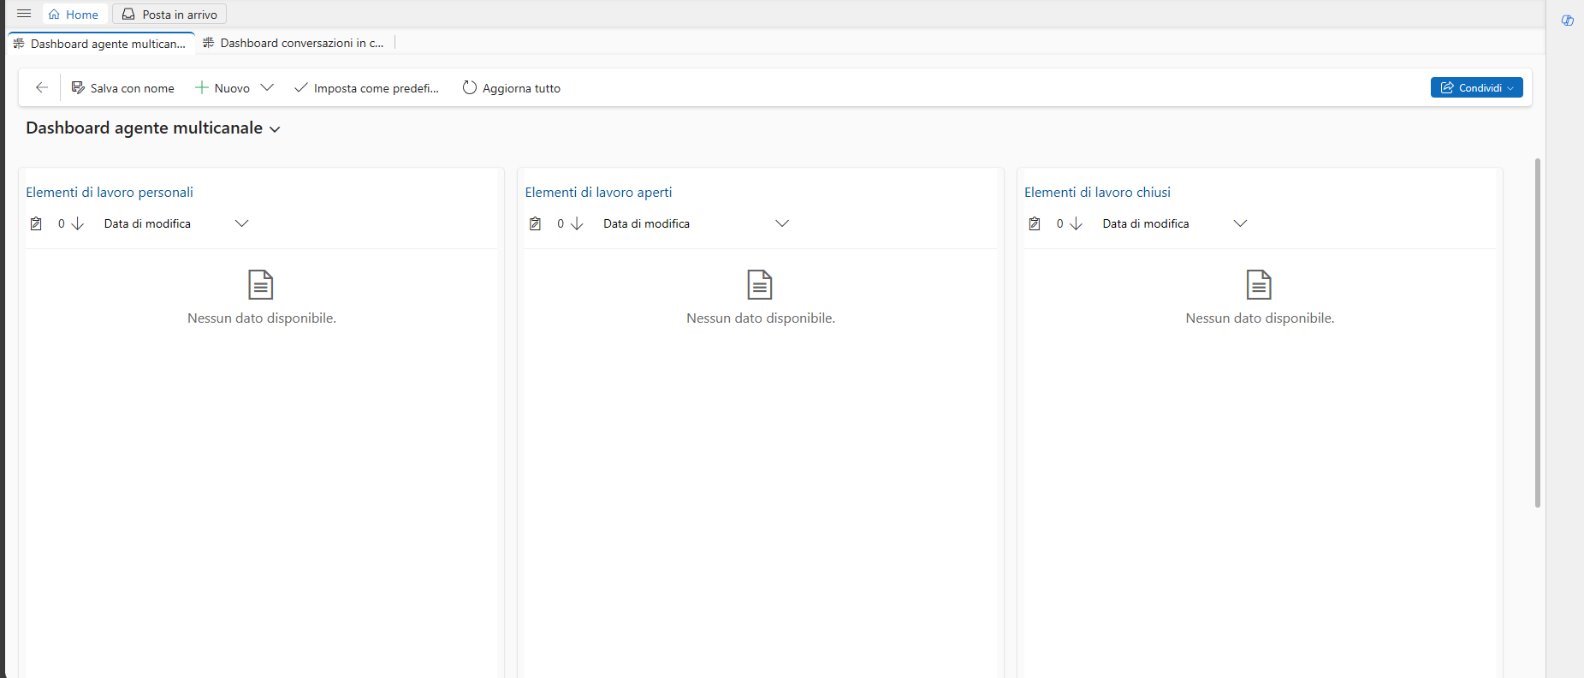Click clipboard icon in personali stream
Image resolution: width=1584 pixels, height=678 pixels.
(36, 224)
